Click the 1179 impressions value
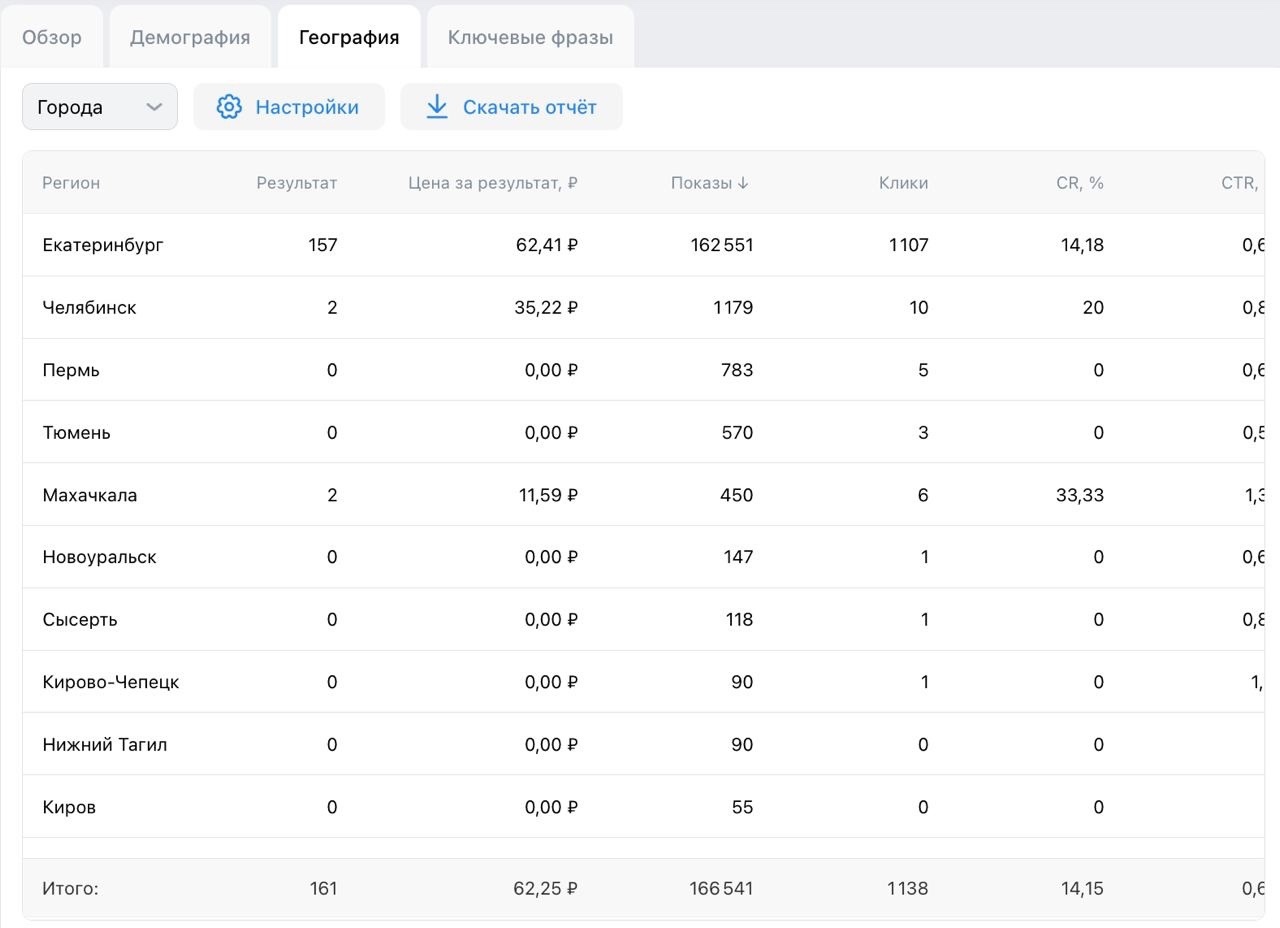 733,308
